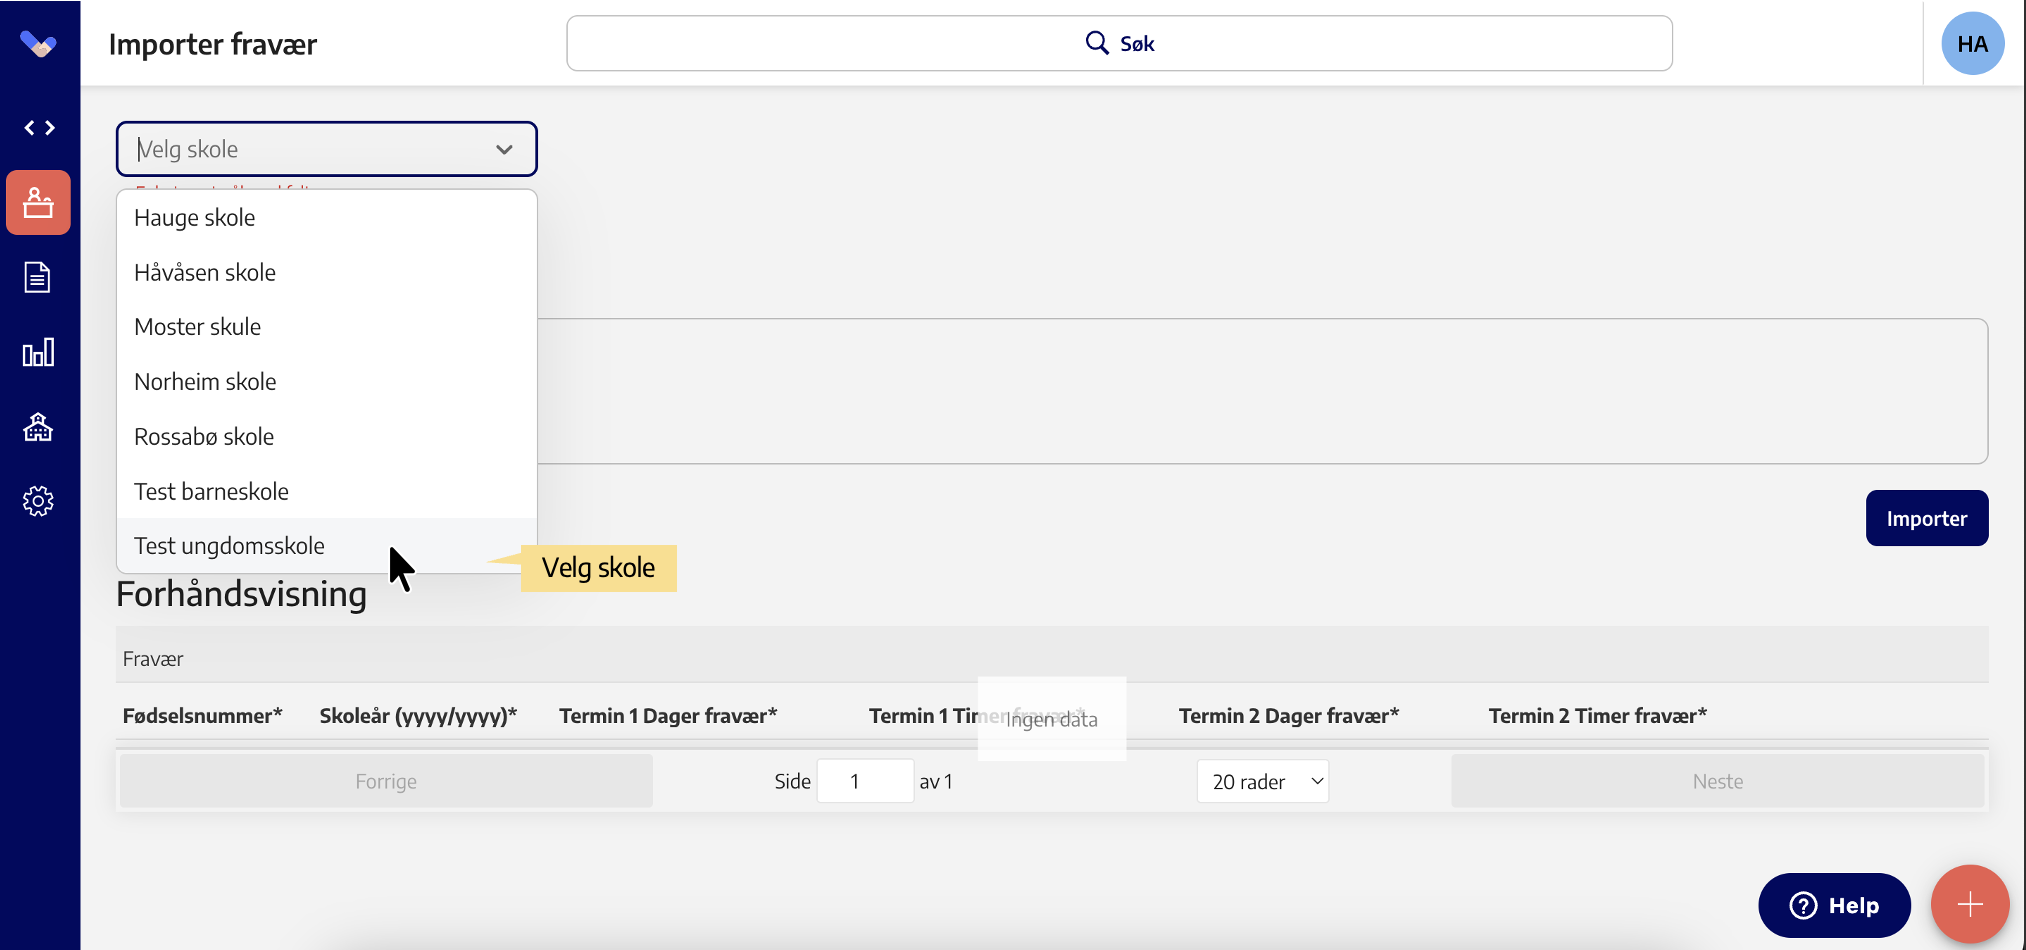Image resolution: width=2026 pixels, height=950 pixels.
Task: Click the red plus floating button
Action: coord(1969,904)
